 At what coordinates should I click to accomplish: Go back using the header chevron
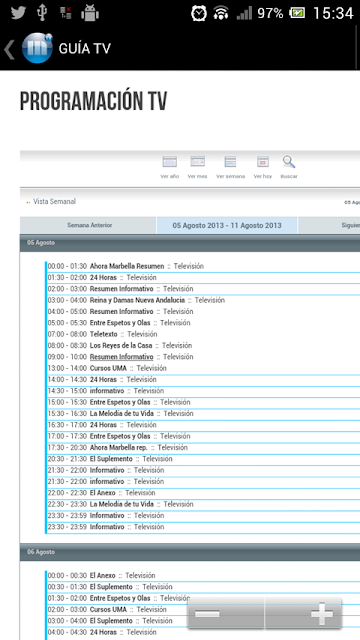click(x=9, y=49)
